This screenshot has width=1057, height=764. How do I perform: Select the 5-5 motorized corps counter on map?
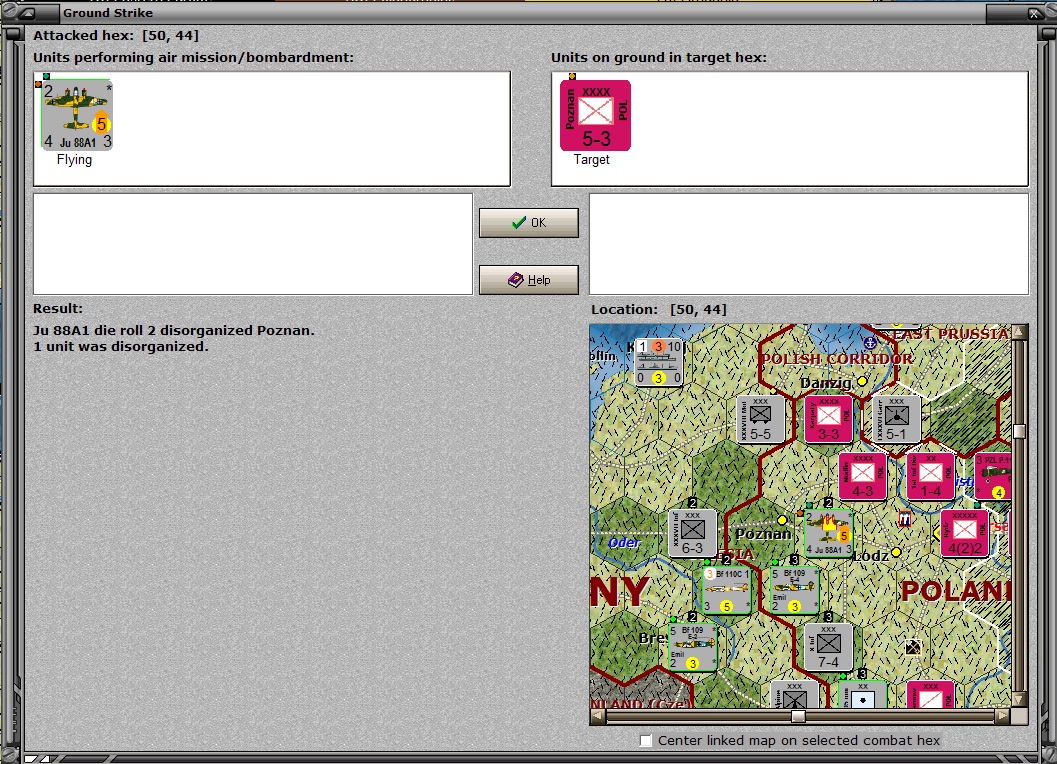pyautogui.click(x=760, y=419)
